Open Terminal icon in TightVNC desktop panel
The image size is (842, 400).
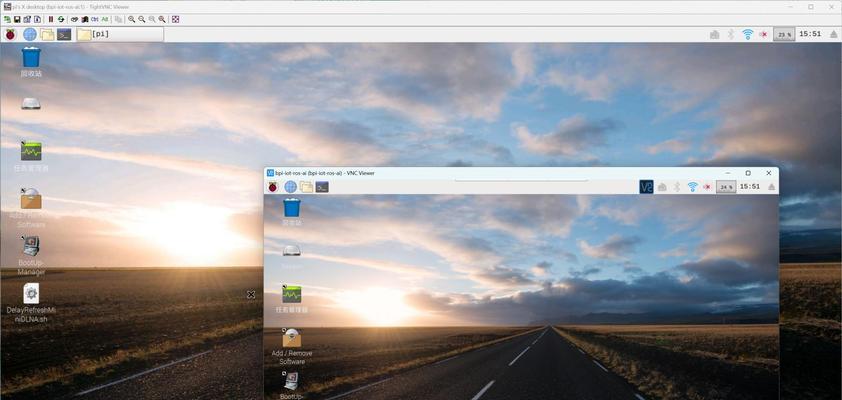coord(64,34)
